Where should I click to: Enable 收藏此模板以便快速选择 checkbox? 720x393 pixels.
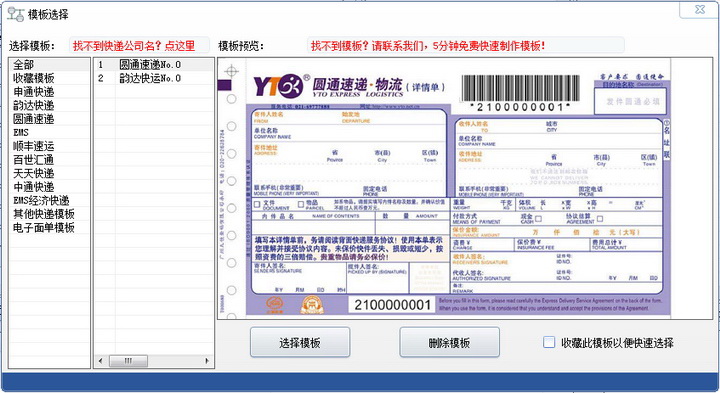tap(549, 342)
